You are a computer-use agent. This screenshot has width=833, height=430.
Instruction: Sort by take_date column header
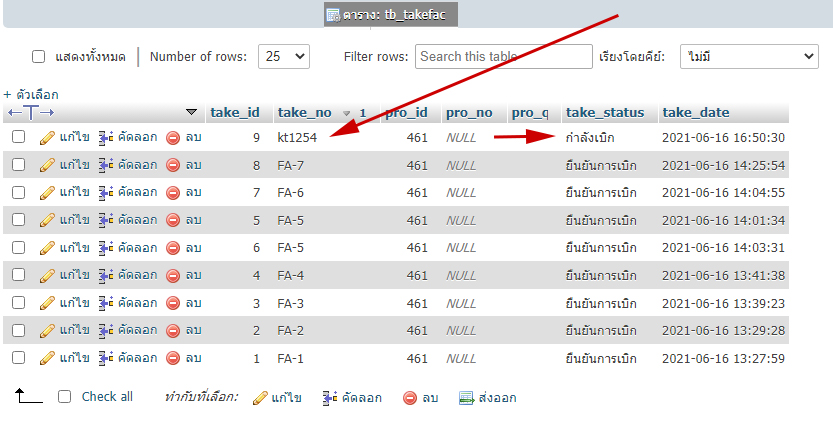tap(695, 113)
